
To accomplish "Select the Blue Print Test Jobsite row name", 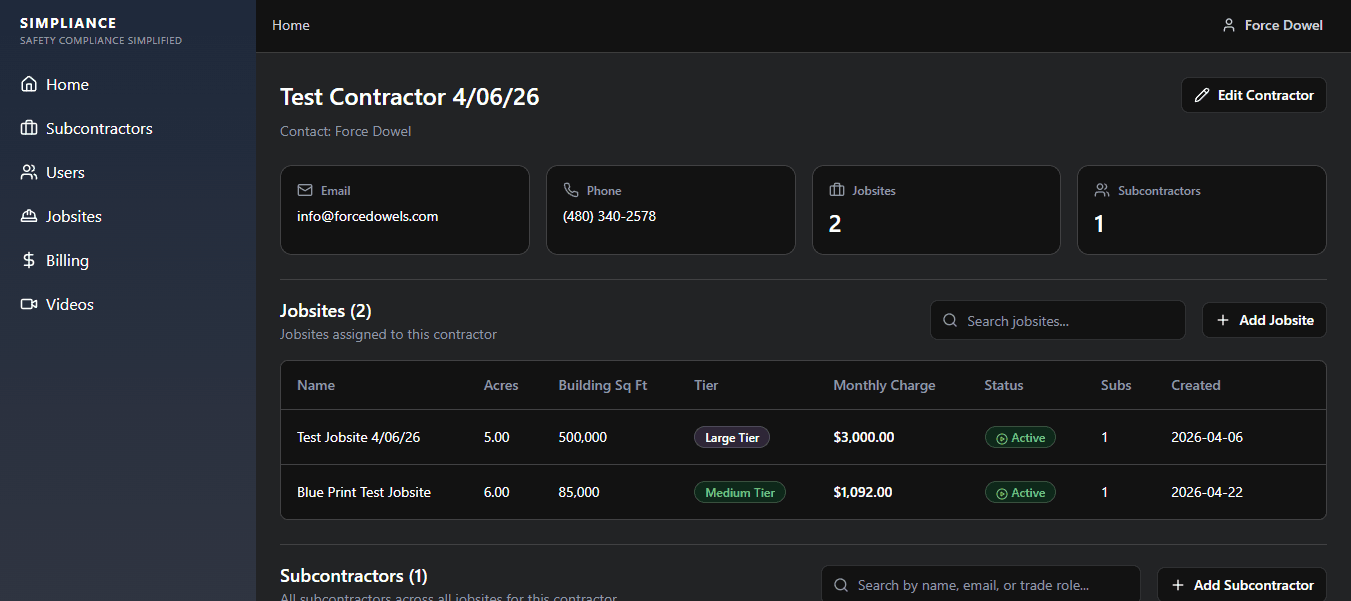I will click(364, 492).
